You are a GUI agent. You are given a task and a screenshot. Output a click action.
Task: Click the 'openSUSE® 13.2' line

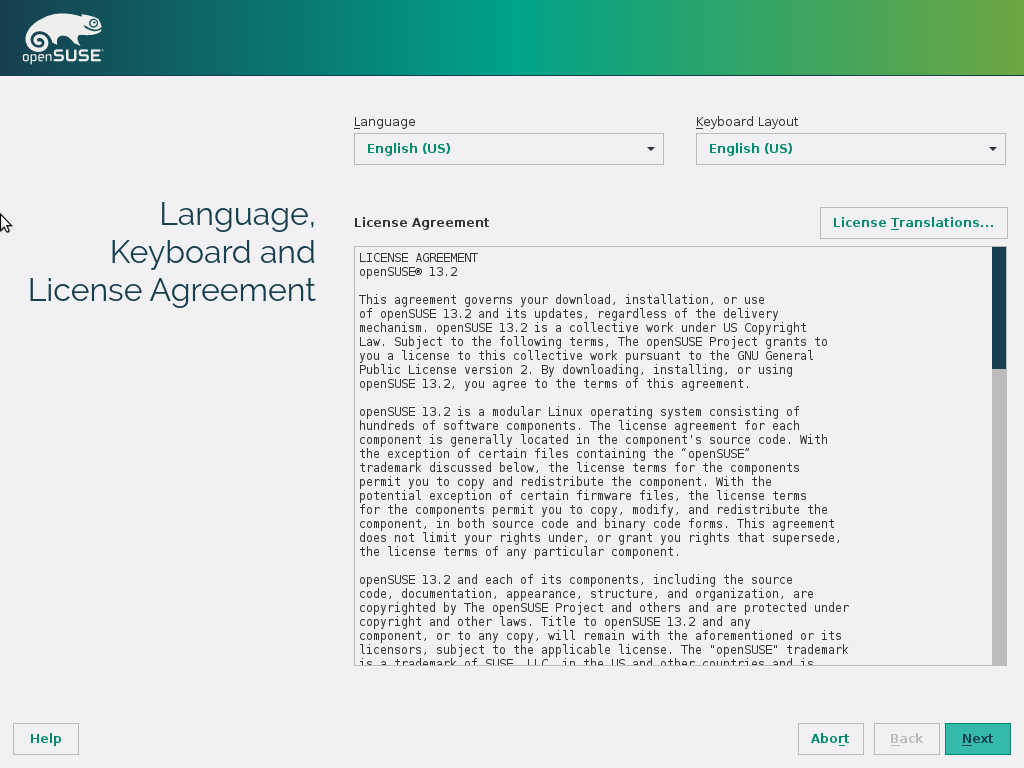(x=408, y=272)
